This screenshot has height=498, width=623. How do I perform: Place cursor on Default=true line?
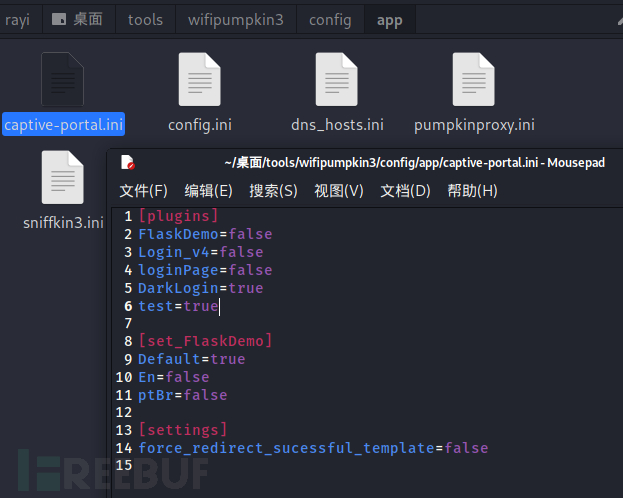tap(192, 359)
